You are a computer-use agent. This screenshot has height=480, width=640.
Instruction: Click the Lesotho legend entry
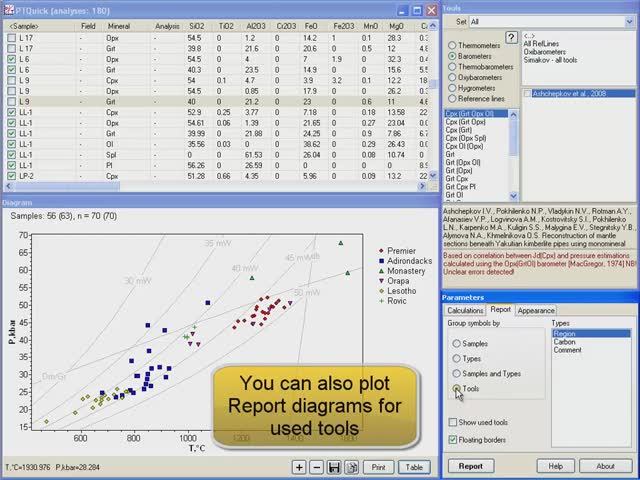397,291
